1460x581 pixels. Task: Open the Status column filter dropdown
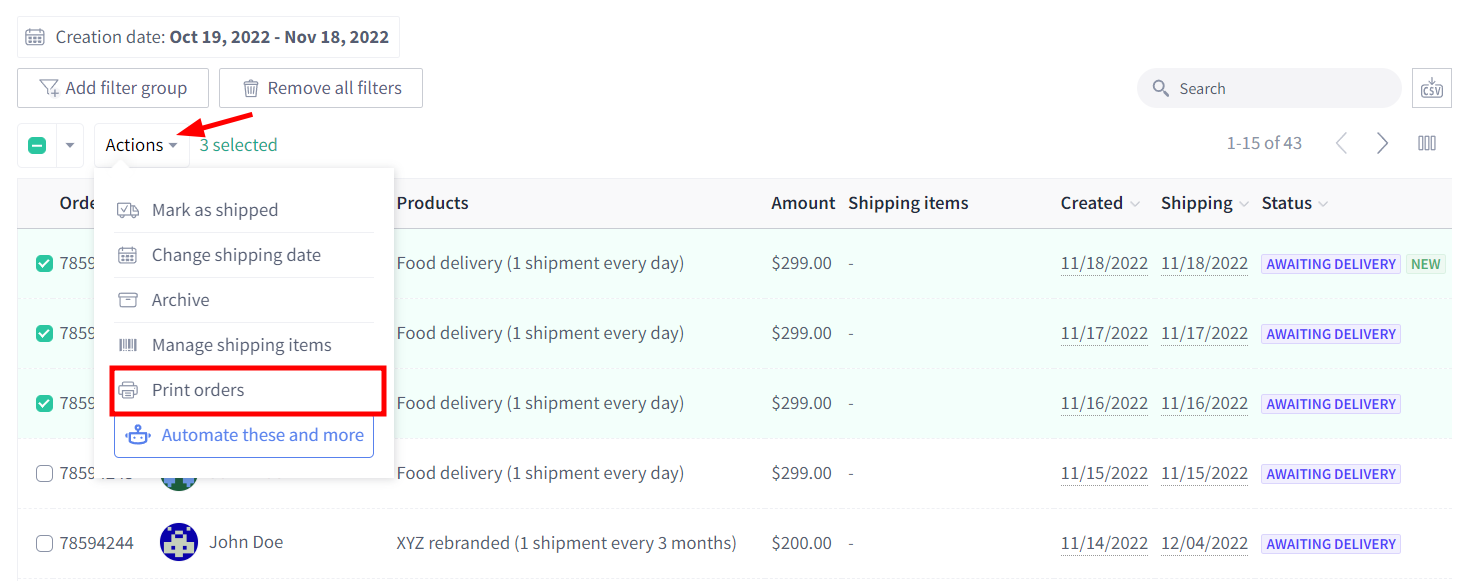tap(1323, 204)
